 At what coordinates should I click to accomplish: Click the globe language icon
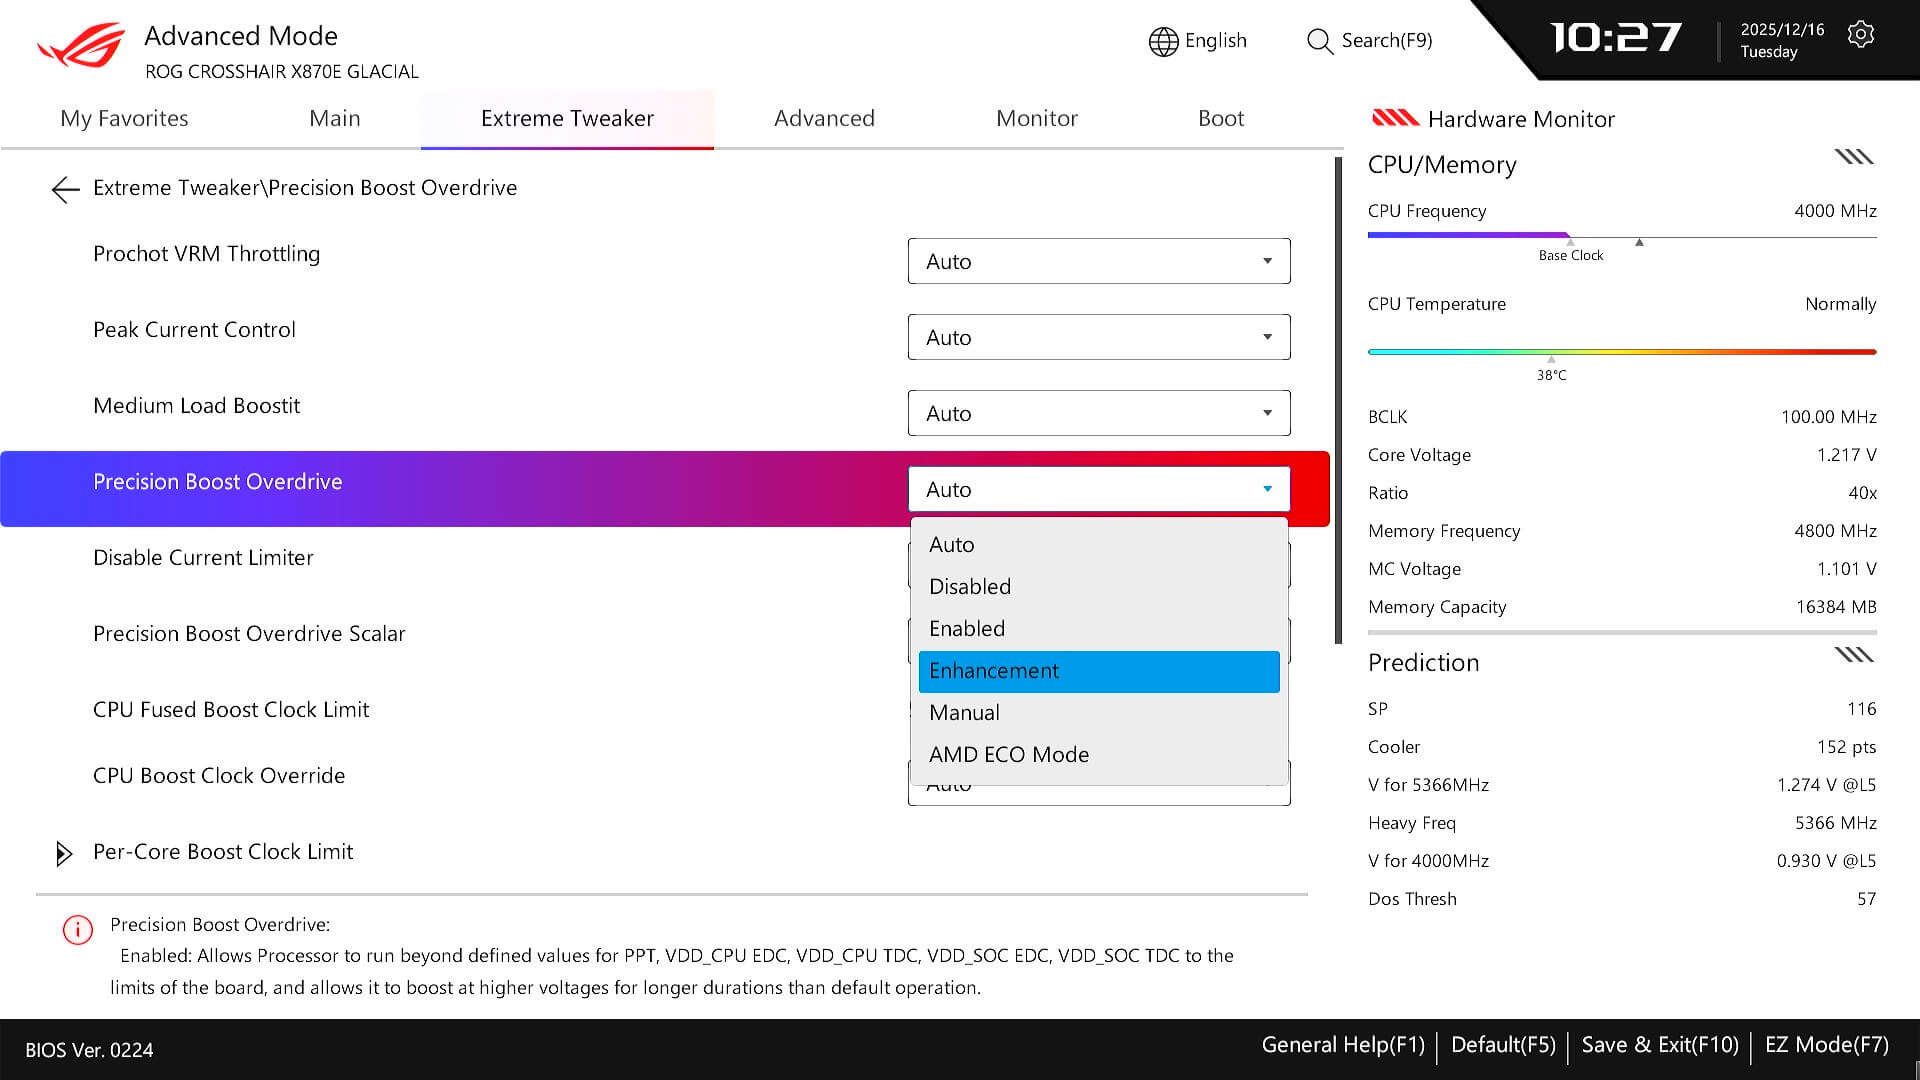click(x=1163, y=41)
